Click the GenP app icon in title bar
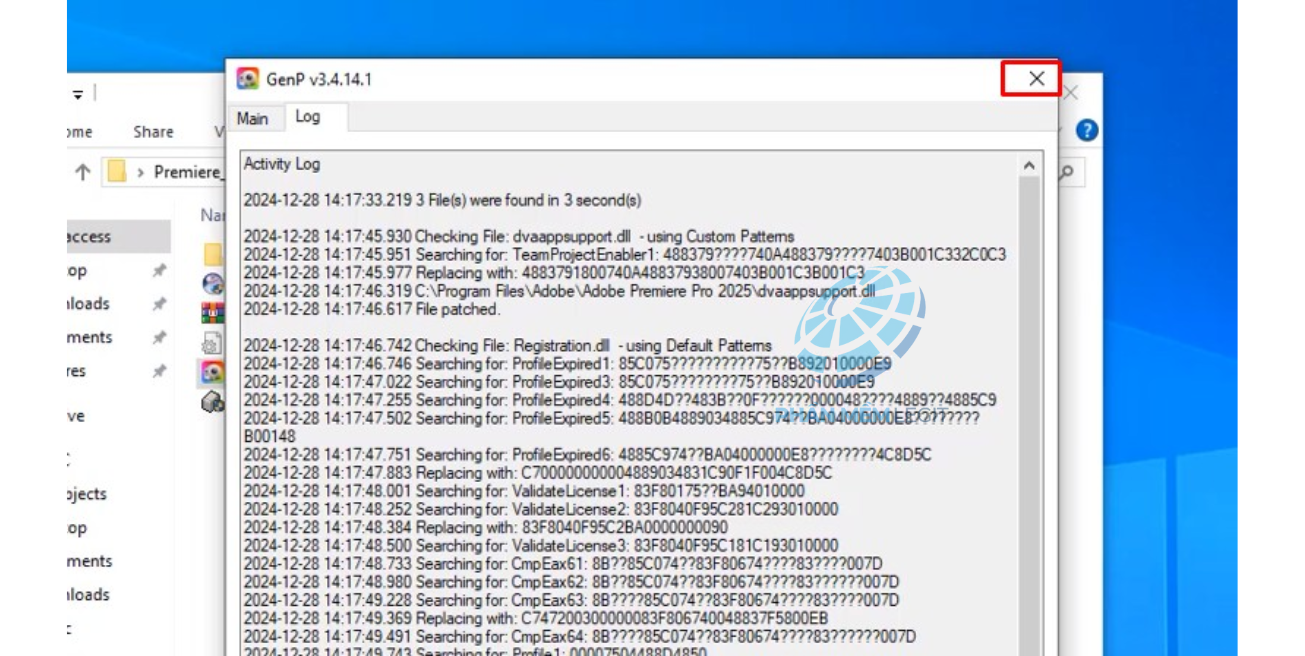1305x656 pixels. tap(248, 79)
